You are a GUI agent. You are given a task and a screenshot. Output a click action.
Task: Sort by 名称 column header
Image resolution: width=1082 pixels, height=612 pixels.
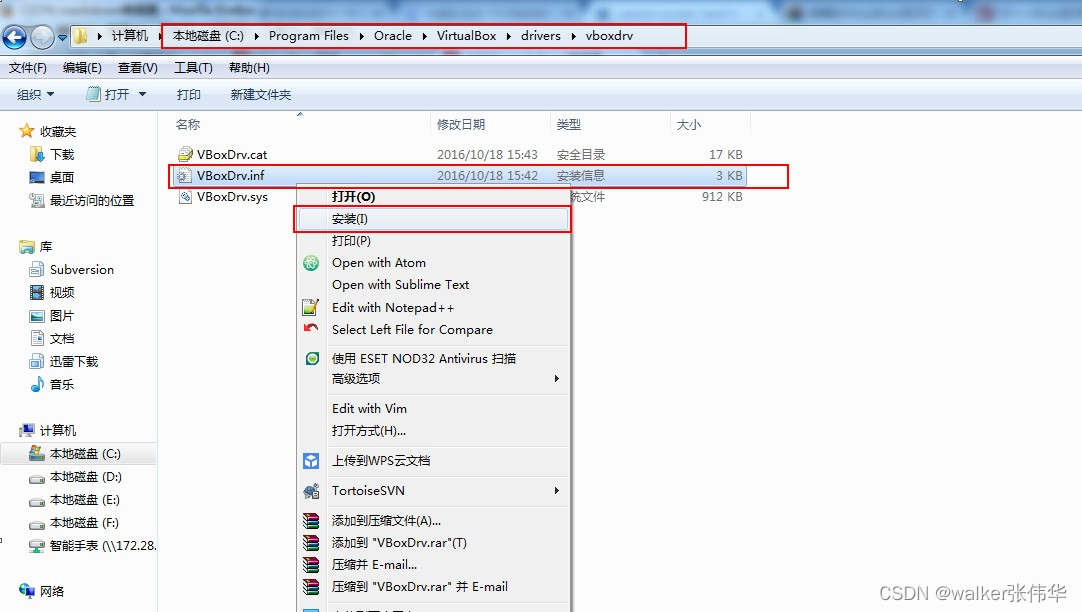[188, 124]
